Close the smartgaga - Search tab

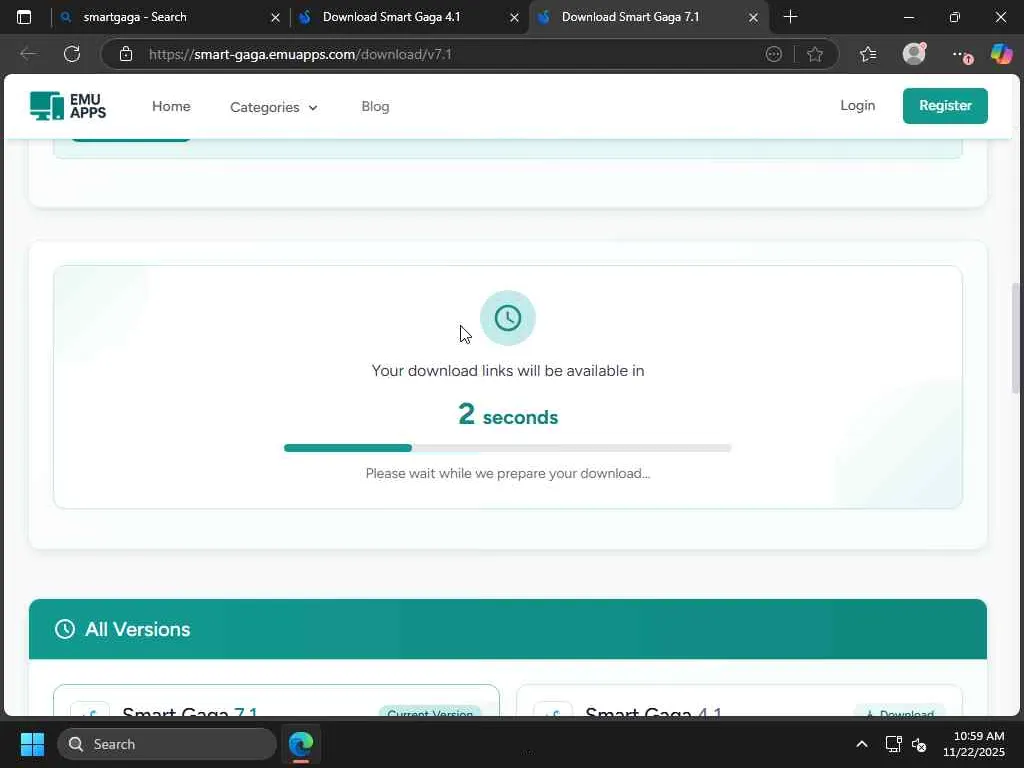(275, 18)
